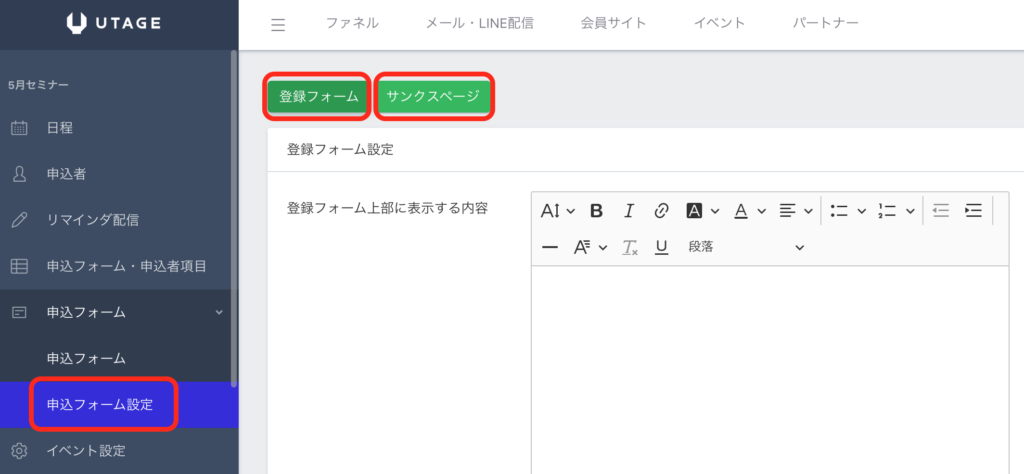The image size is (1024, 474).
Task: Go to the 会員サイト menu
Action: (613, 23)
